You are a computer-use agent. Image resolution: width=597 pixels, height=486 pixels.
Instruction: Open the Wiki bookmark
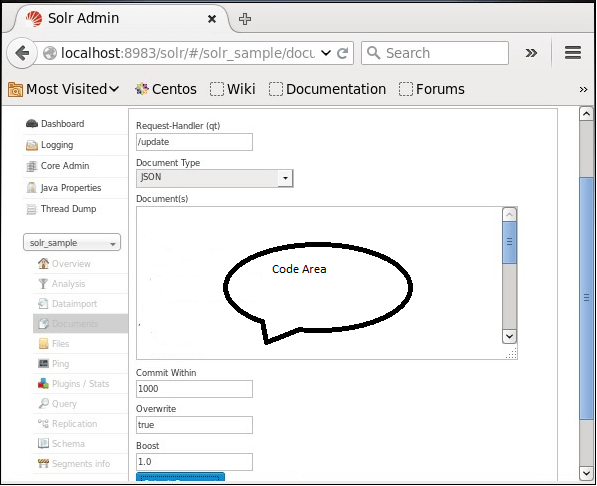pyautogui.click(x=233, y=89)
